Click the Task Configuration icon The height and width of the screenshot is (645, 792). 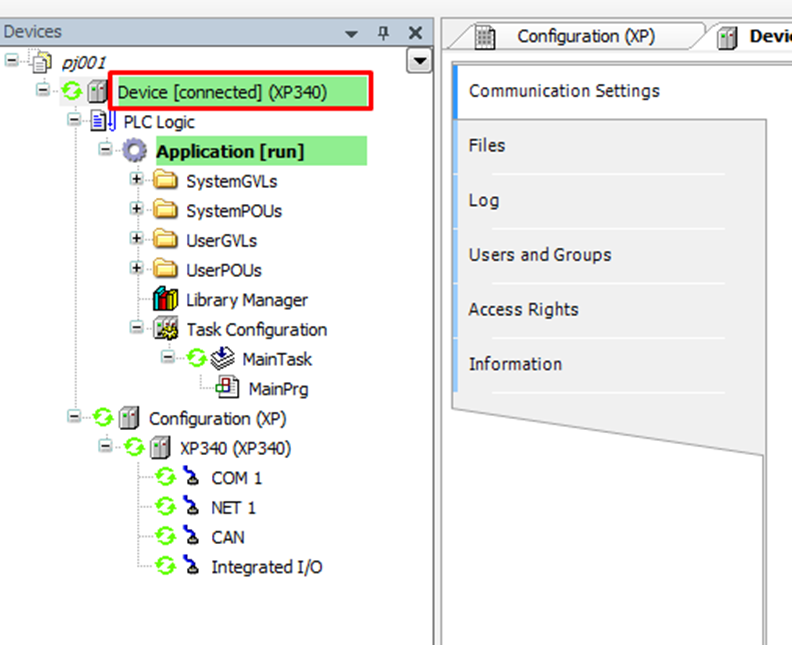click(165, 330)
